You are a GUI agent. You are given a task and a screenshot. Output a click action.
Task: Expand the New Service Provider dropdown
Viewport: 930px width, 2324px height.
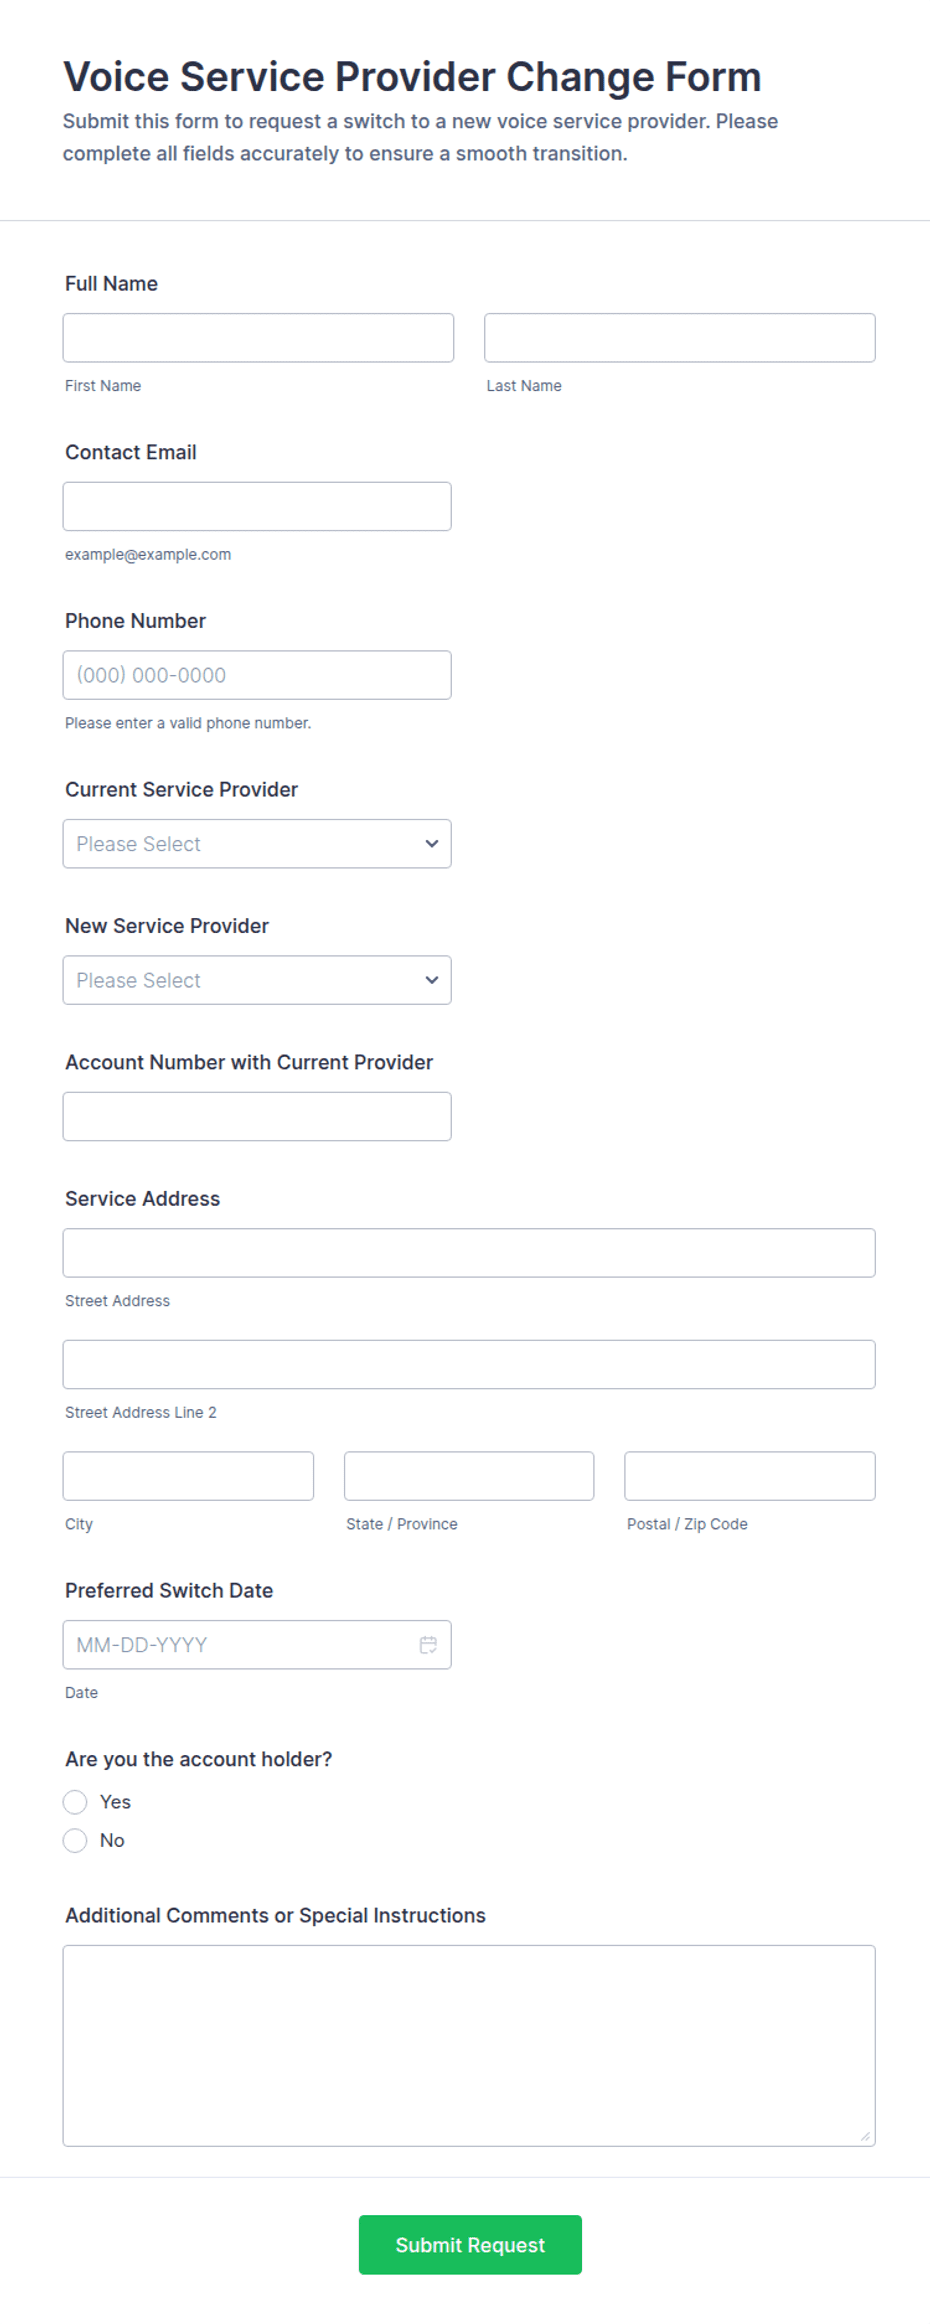click(257, 980)
